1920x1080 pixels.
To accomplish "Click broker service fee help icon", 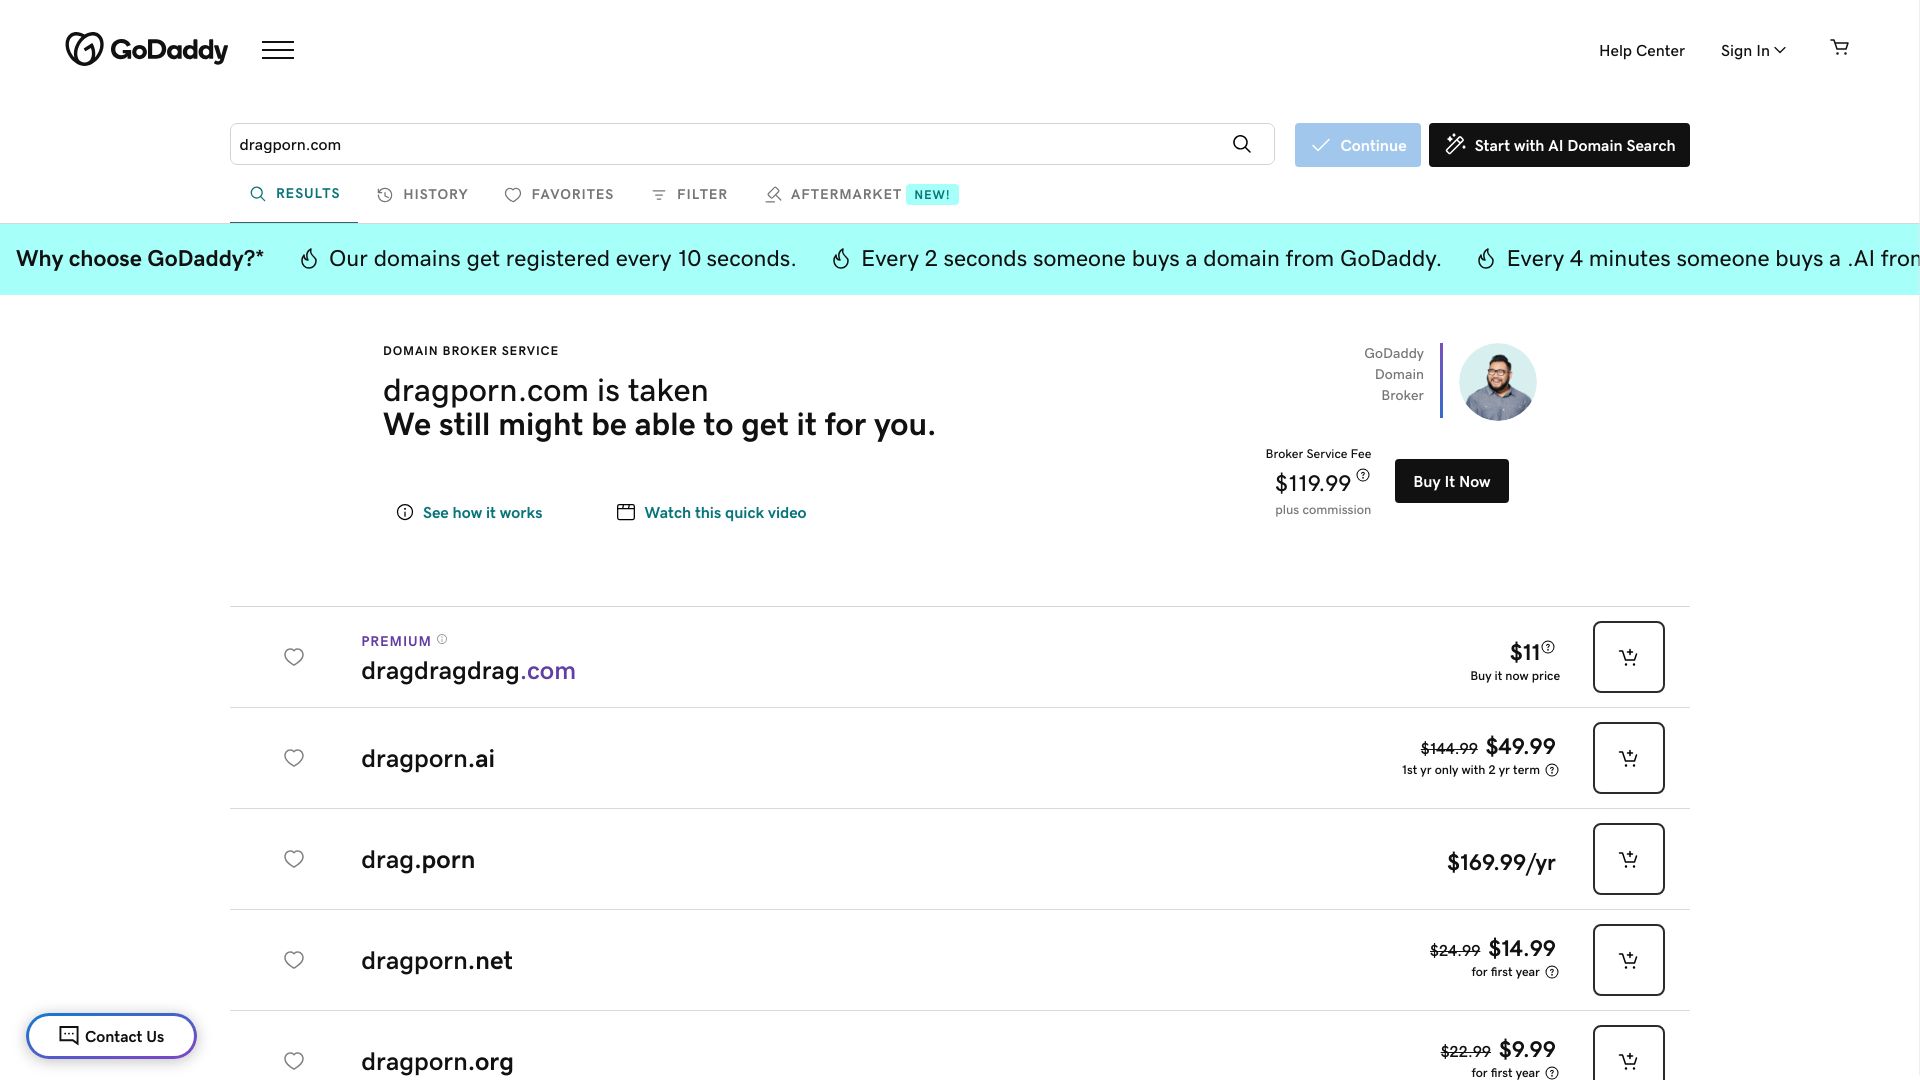I will pyautogui.click(x=1363, y=475).
